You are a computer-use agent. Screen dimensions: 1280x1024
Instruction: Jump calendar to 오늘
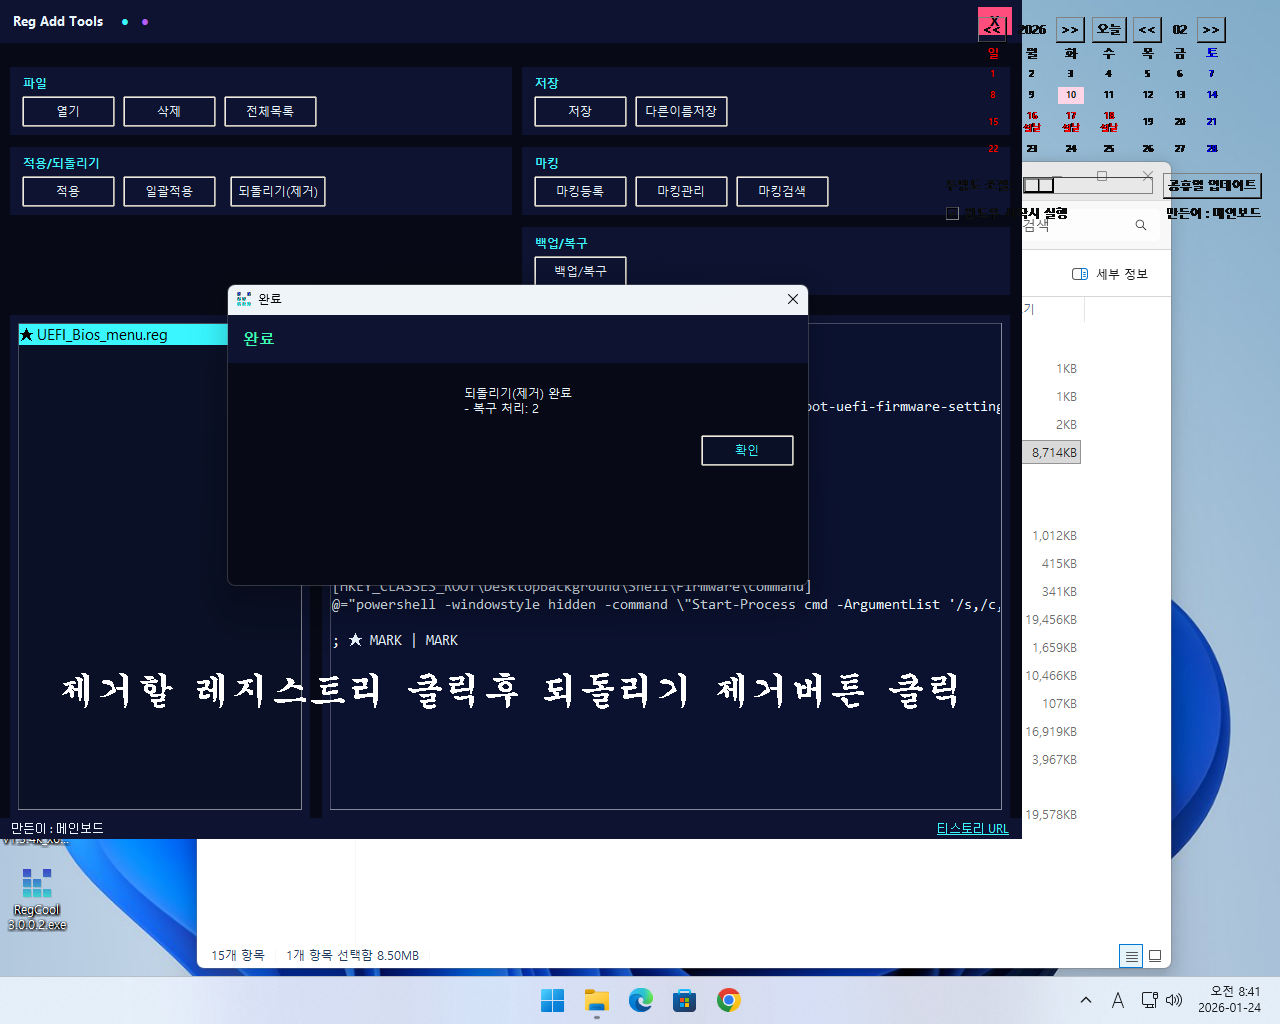coord(1109,30)
